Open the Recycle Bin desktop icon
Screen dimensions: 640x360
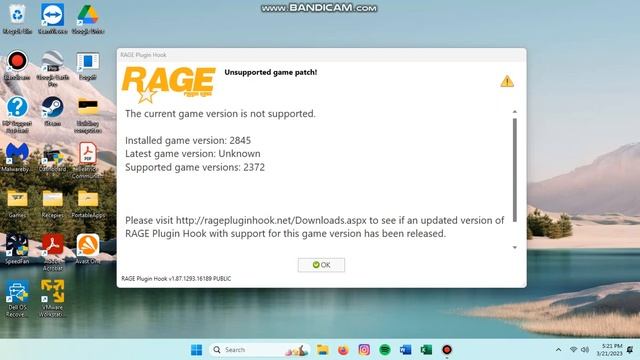click(x=17, y=19)
